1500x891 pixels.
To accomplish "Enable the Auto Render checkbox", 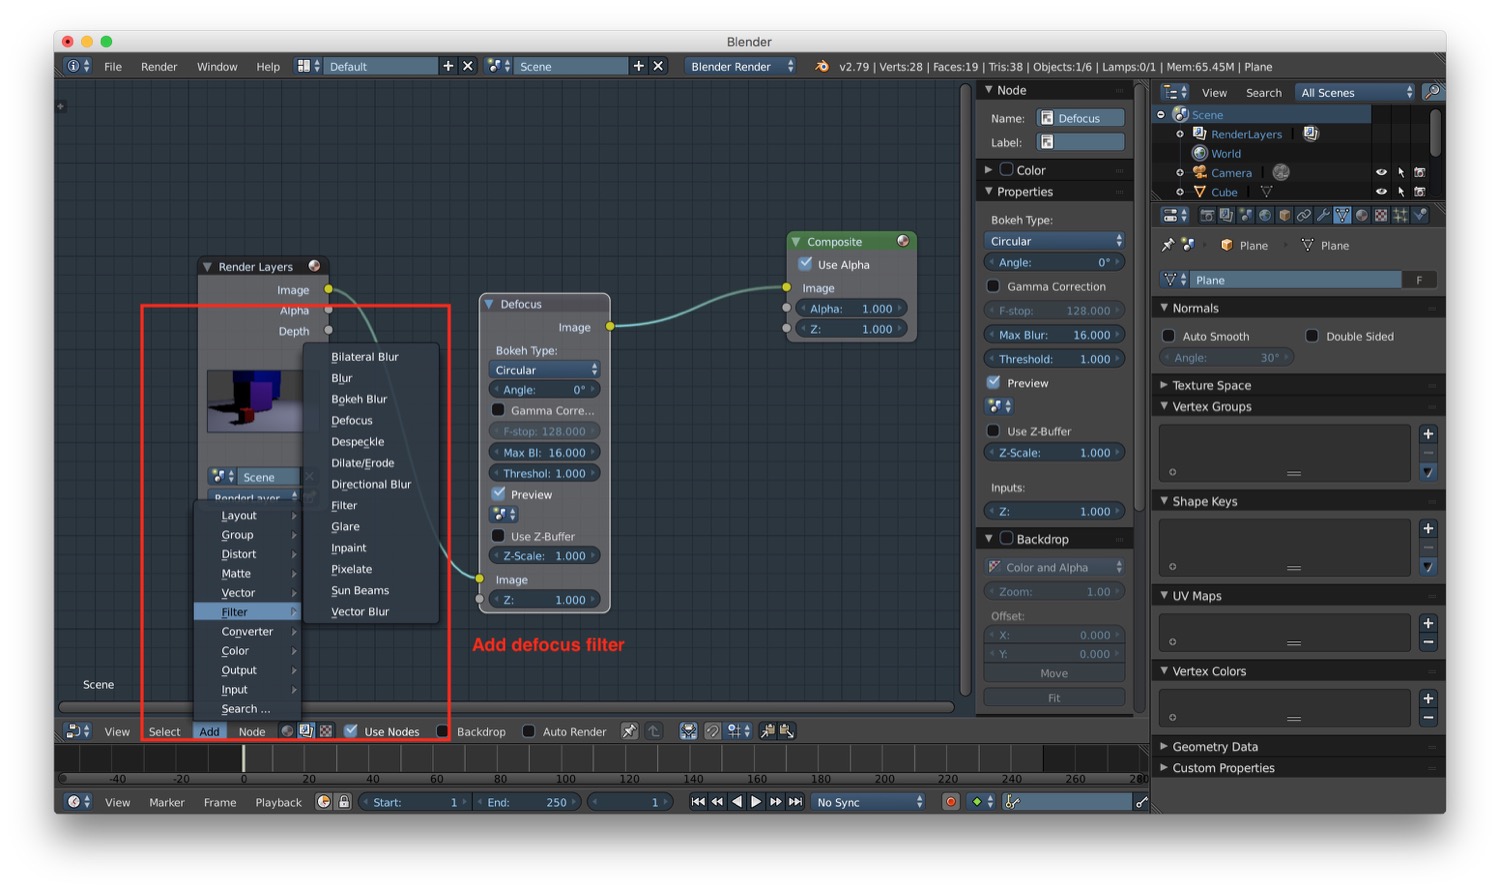I will coord(528,731).
